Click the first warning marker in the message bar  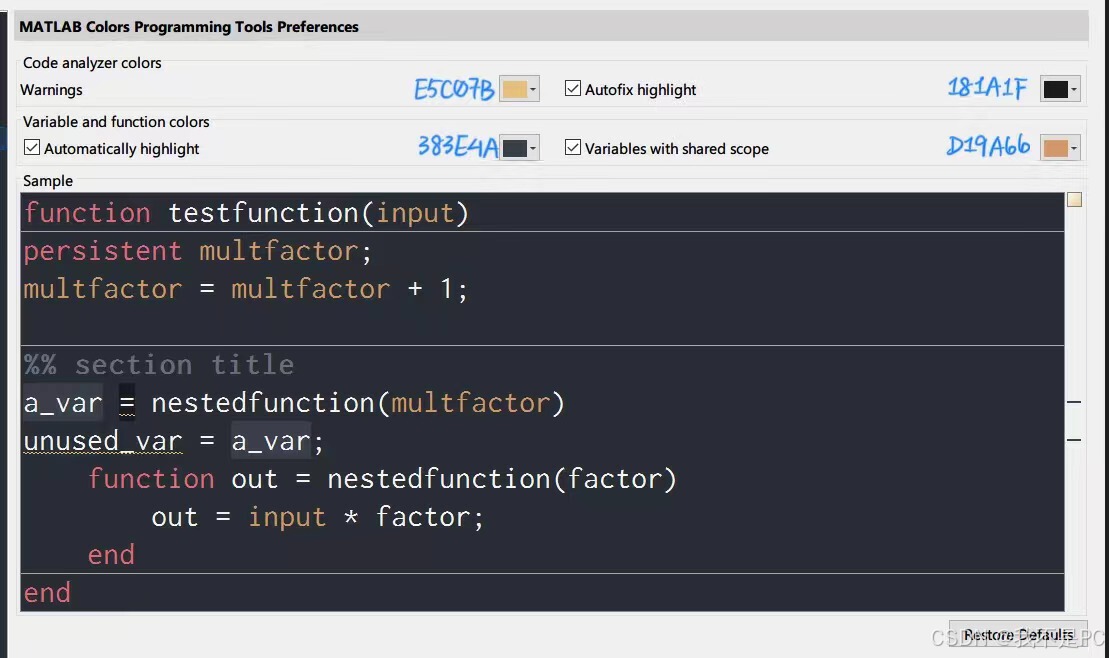coord(1074,402)
